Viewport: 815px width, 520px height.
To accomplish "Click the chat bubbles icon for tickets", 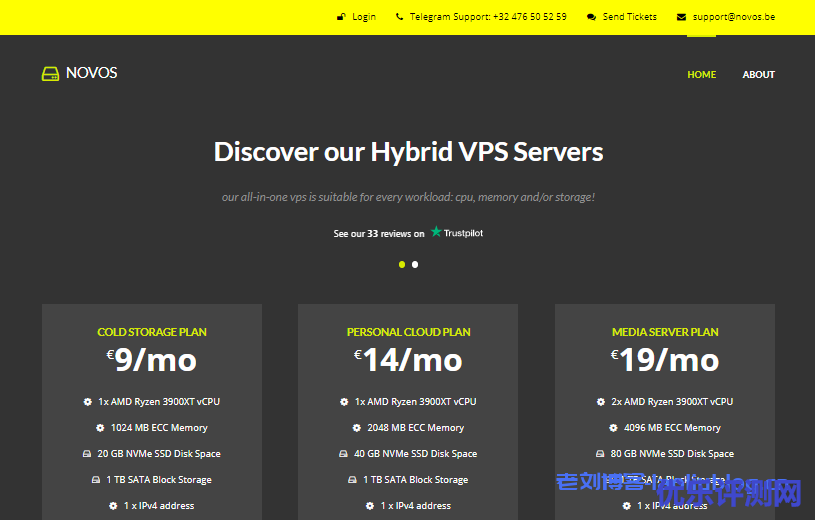I will (x=591, y=17).
